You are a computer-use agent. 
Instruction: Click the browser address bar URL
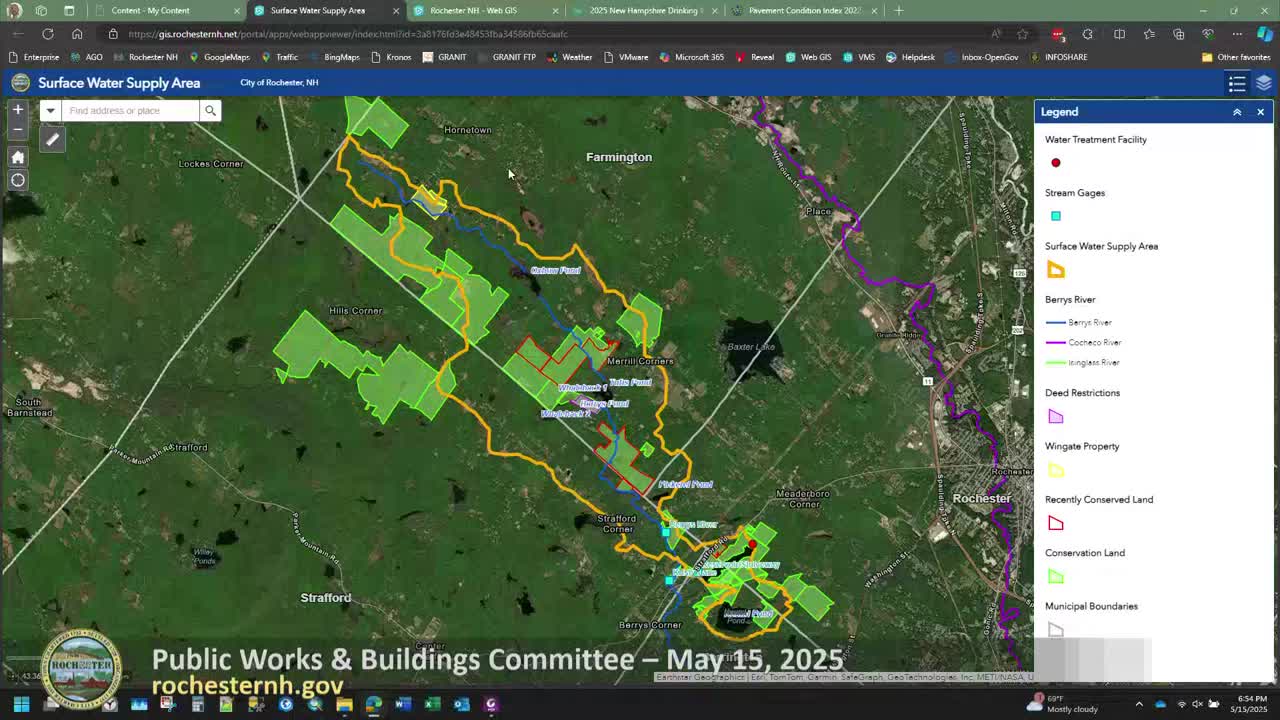348,34
